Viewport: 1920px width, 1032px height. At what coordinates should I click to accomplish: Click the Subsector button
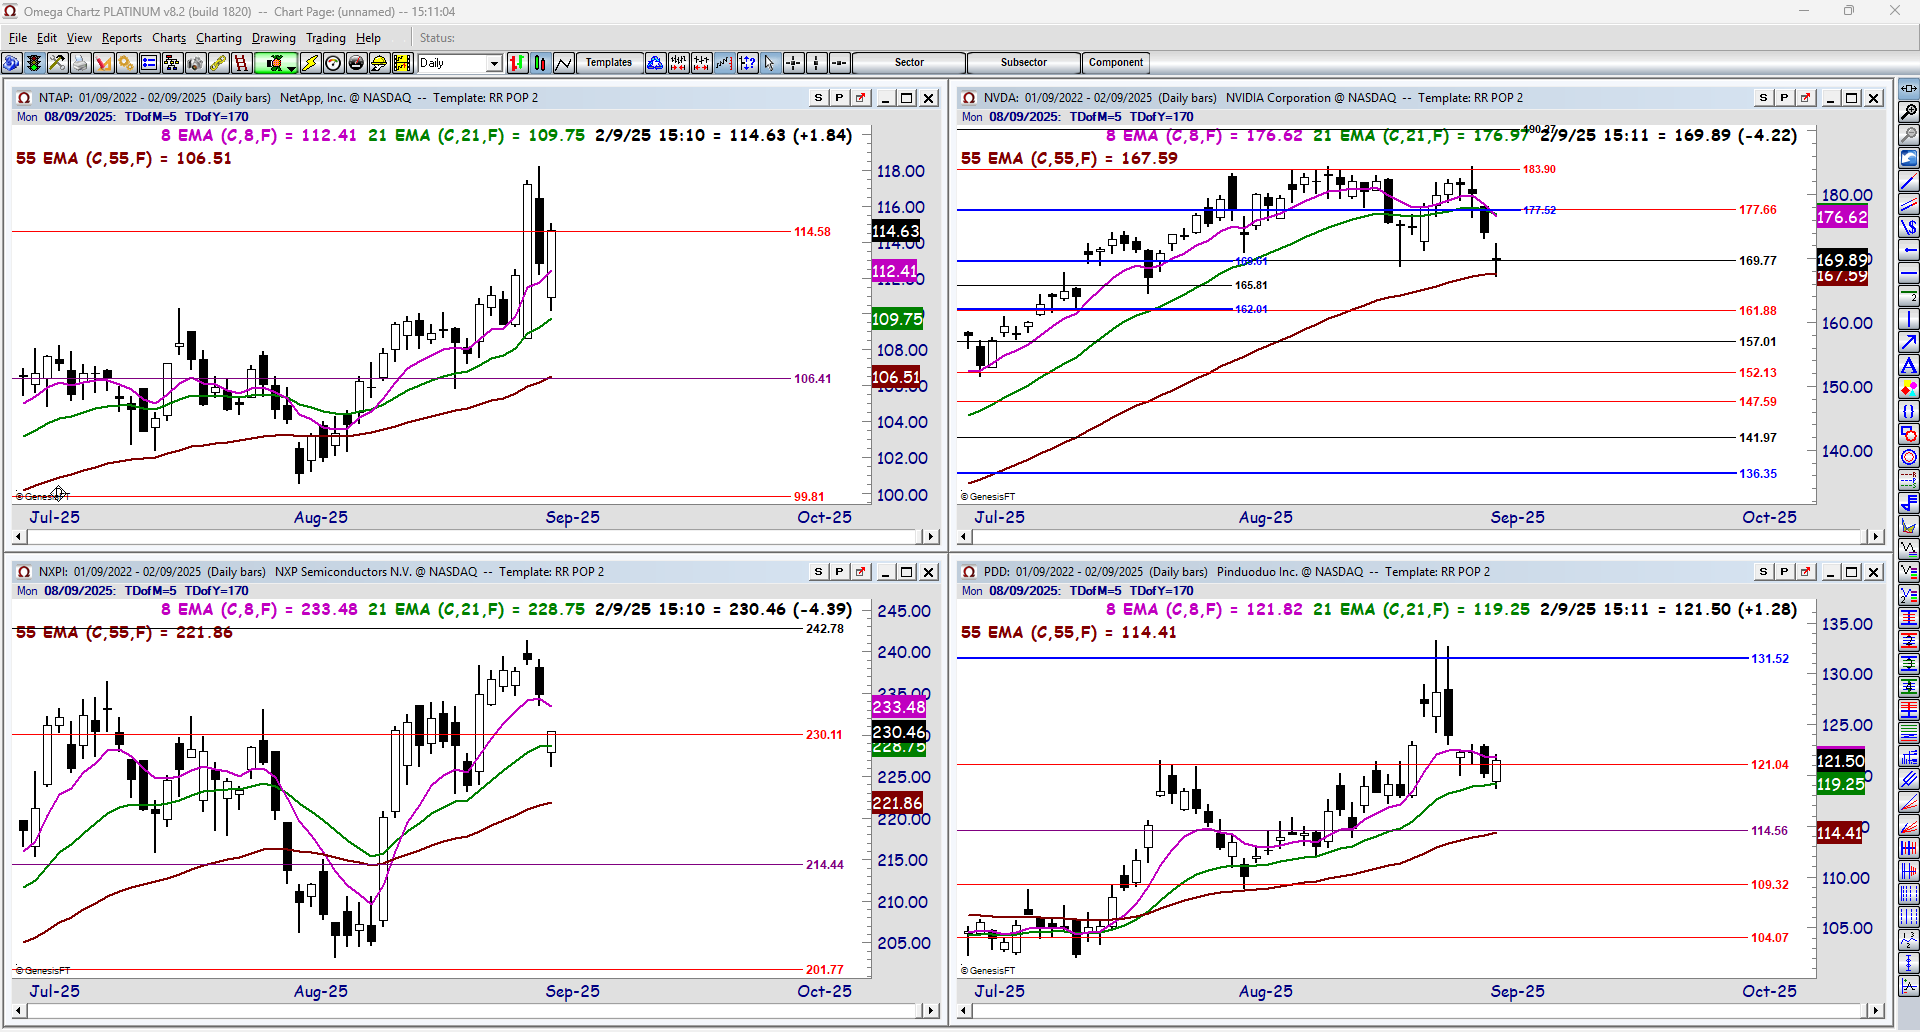coord(1024,63)
